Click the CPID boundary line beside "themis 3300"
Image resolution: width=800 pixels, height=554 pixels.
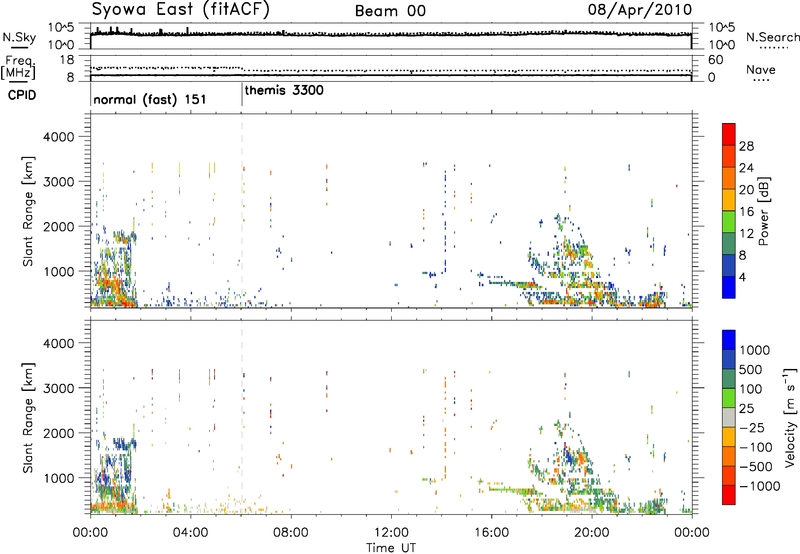point(242,95)
